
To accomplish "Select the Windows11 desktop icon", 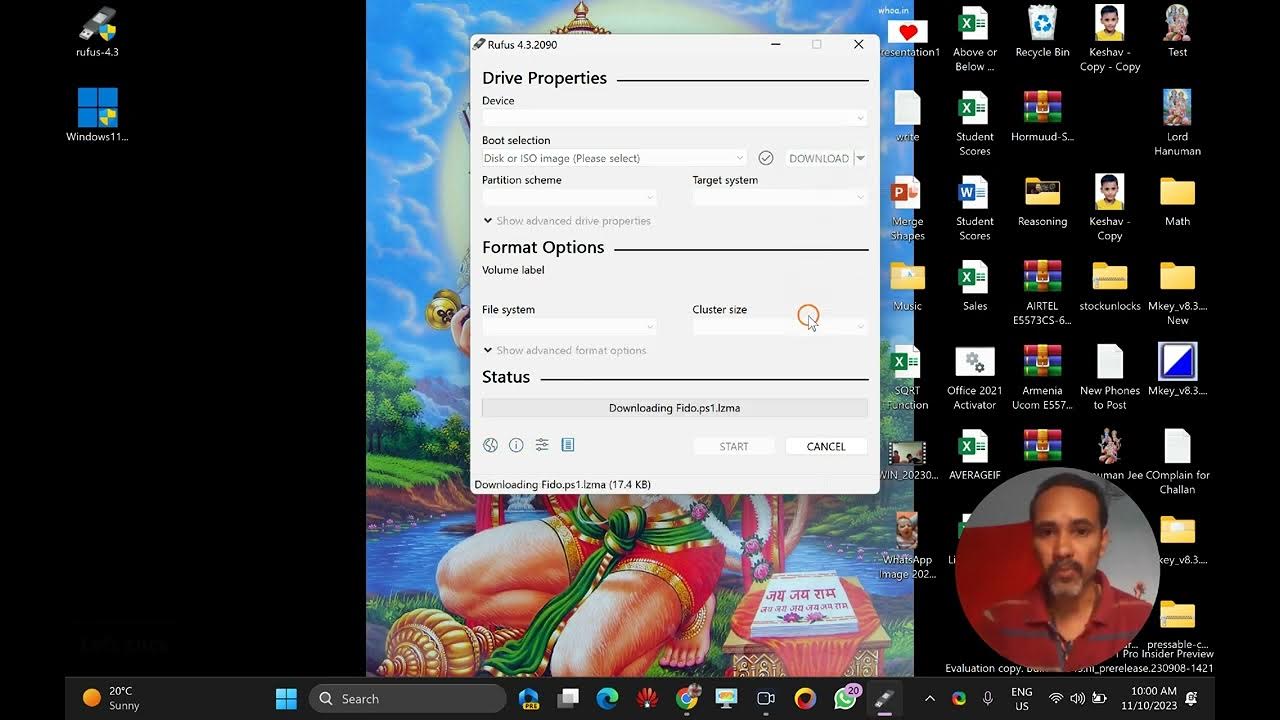I will [x=97, y=115].
